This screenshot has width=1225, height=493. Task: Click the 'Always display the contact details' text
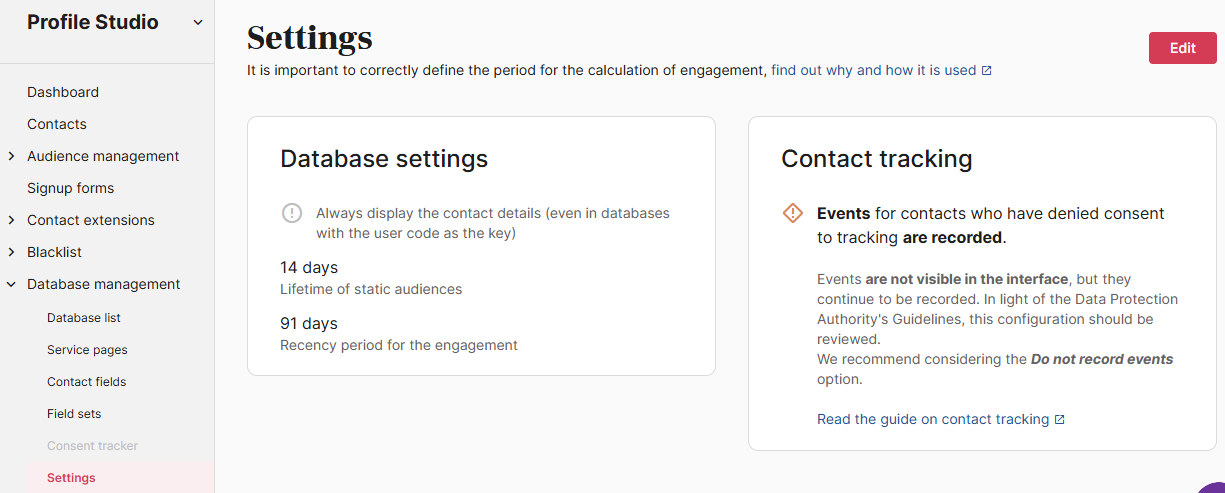coord(493,223)
